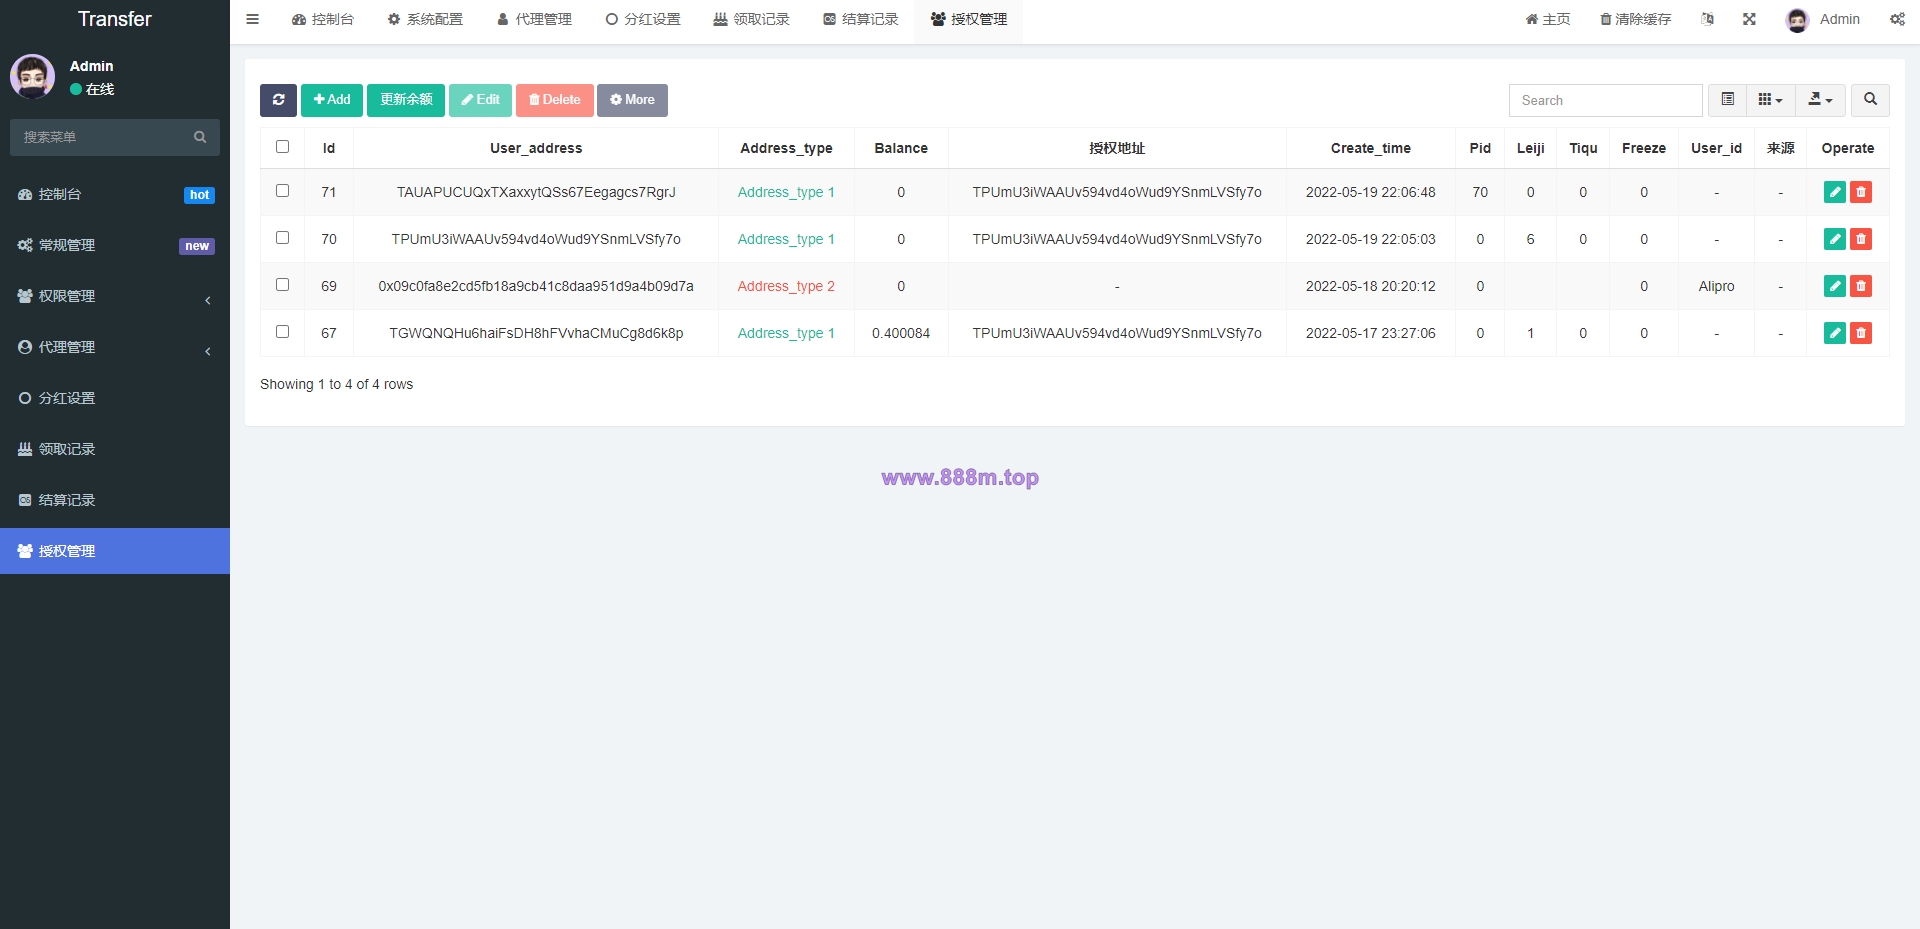
Task: Click Address_type 1 link in row 70
Action: (786, 239)
